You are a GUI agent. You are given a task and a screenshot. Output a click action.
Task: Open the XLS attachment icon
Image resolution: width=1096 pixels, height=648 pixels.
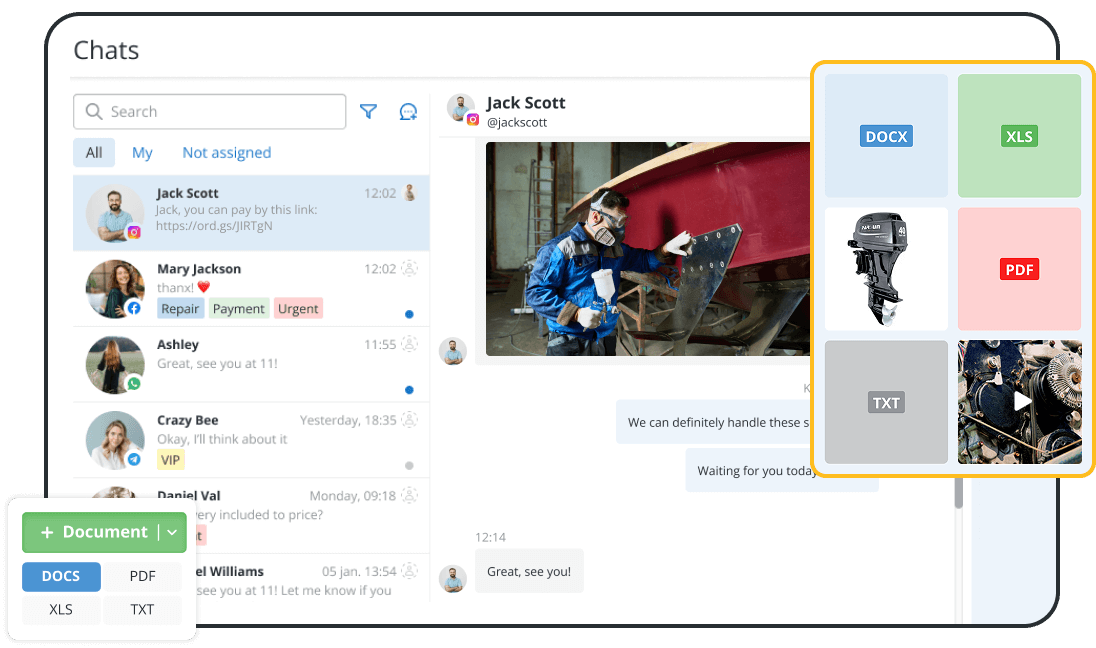[x=1019, y=136]
